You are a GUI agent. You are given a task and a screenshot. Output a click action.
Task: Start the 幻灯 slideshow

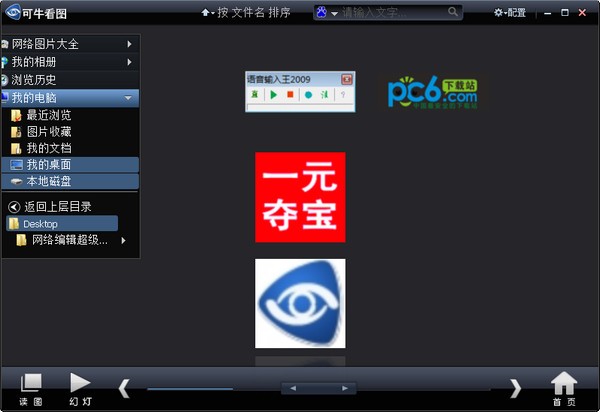(80, 389)
